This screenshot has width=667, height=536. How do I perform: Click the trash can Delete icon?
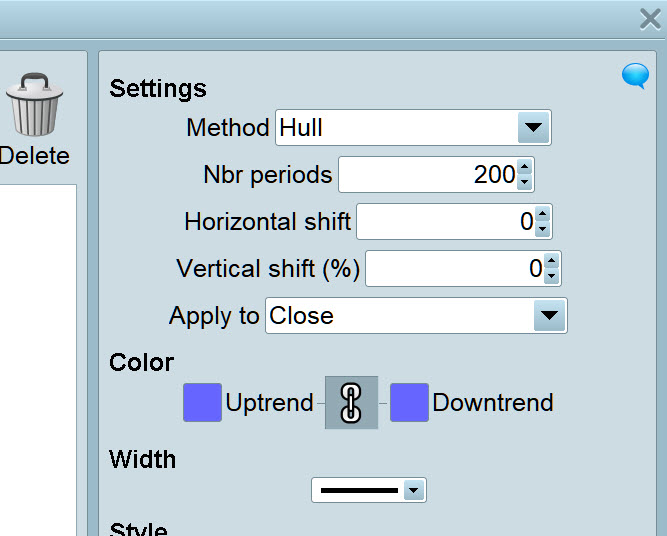point(33,105)
